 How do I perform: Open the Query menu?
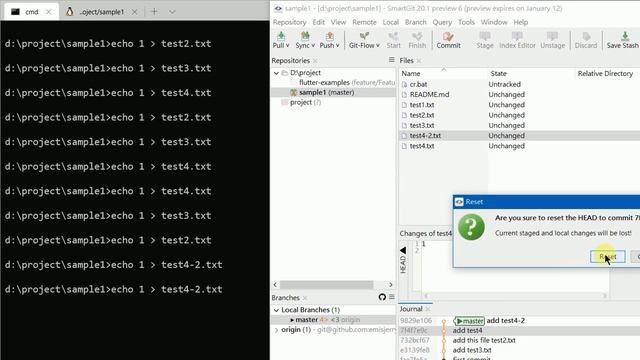coord(442,22)
